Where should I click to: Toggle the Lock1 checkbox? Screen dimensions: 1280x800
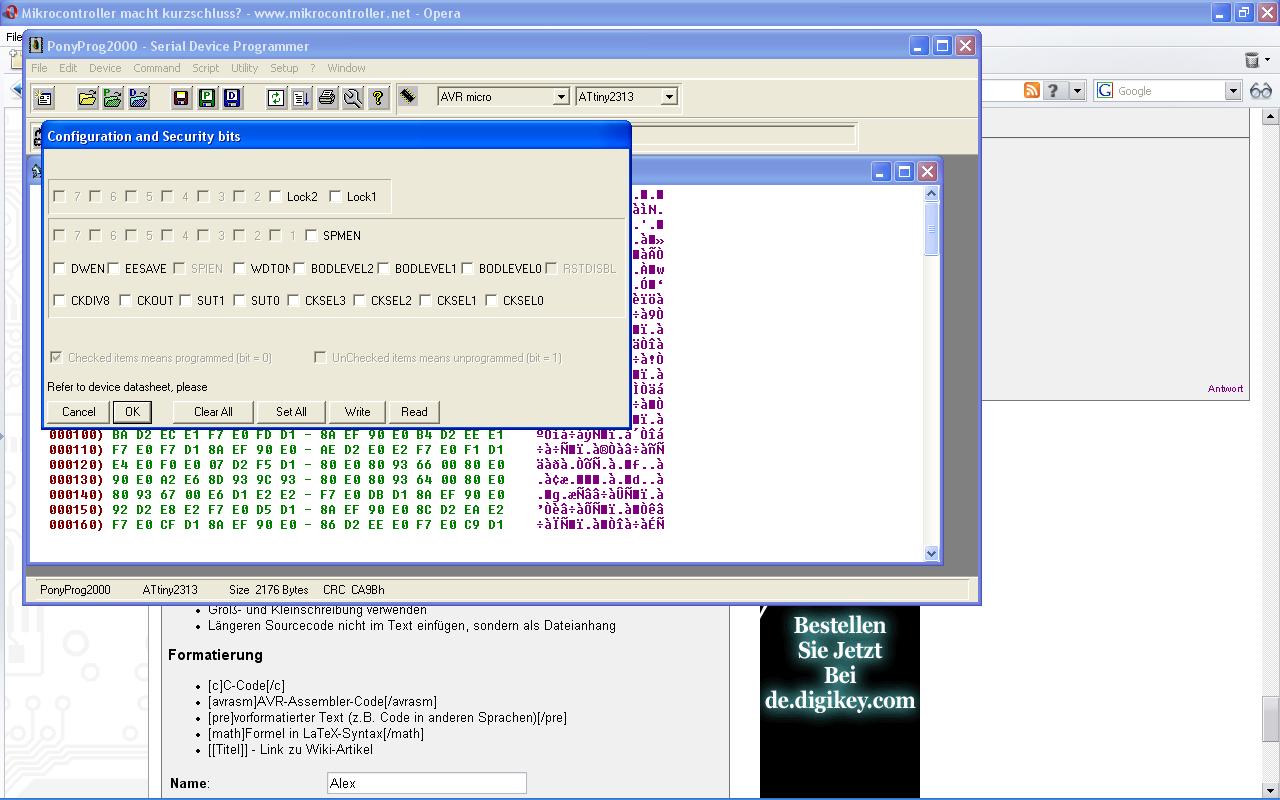pyautogui.click(x=335, y=197)
